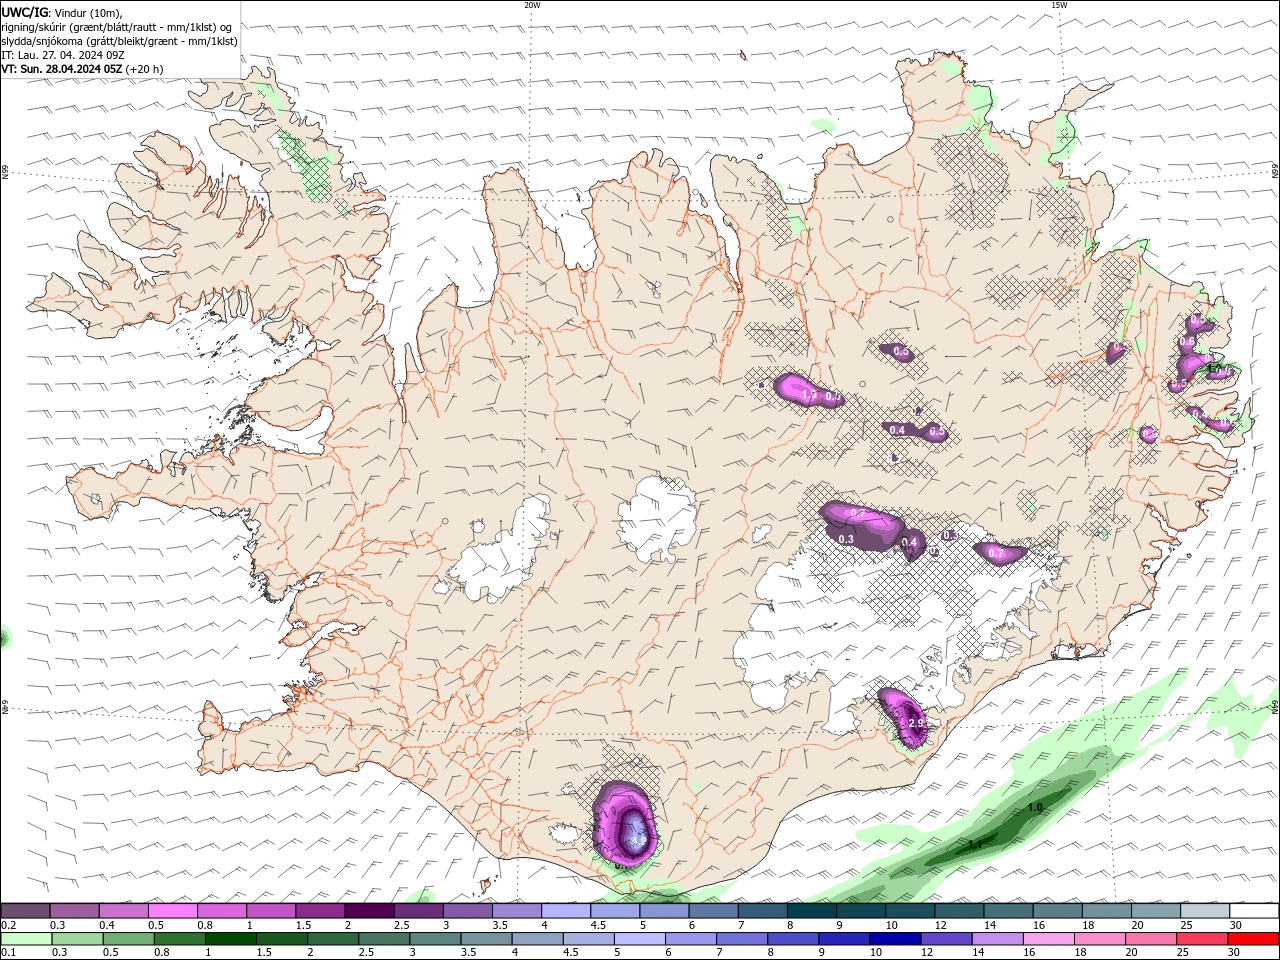
Task: Pick the dusky purple 0.2 swatch in the upper legend
Action: pos(25,911)
